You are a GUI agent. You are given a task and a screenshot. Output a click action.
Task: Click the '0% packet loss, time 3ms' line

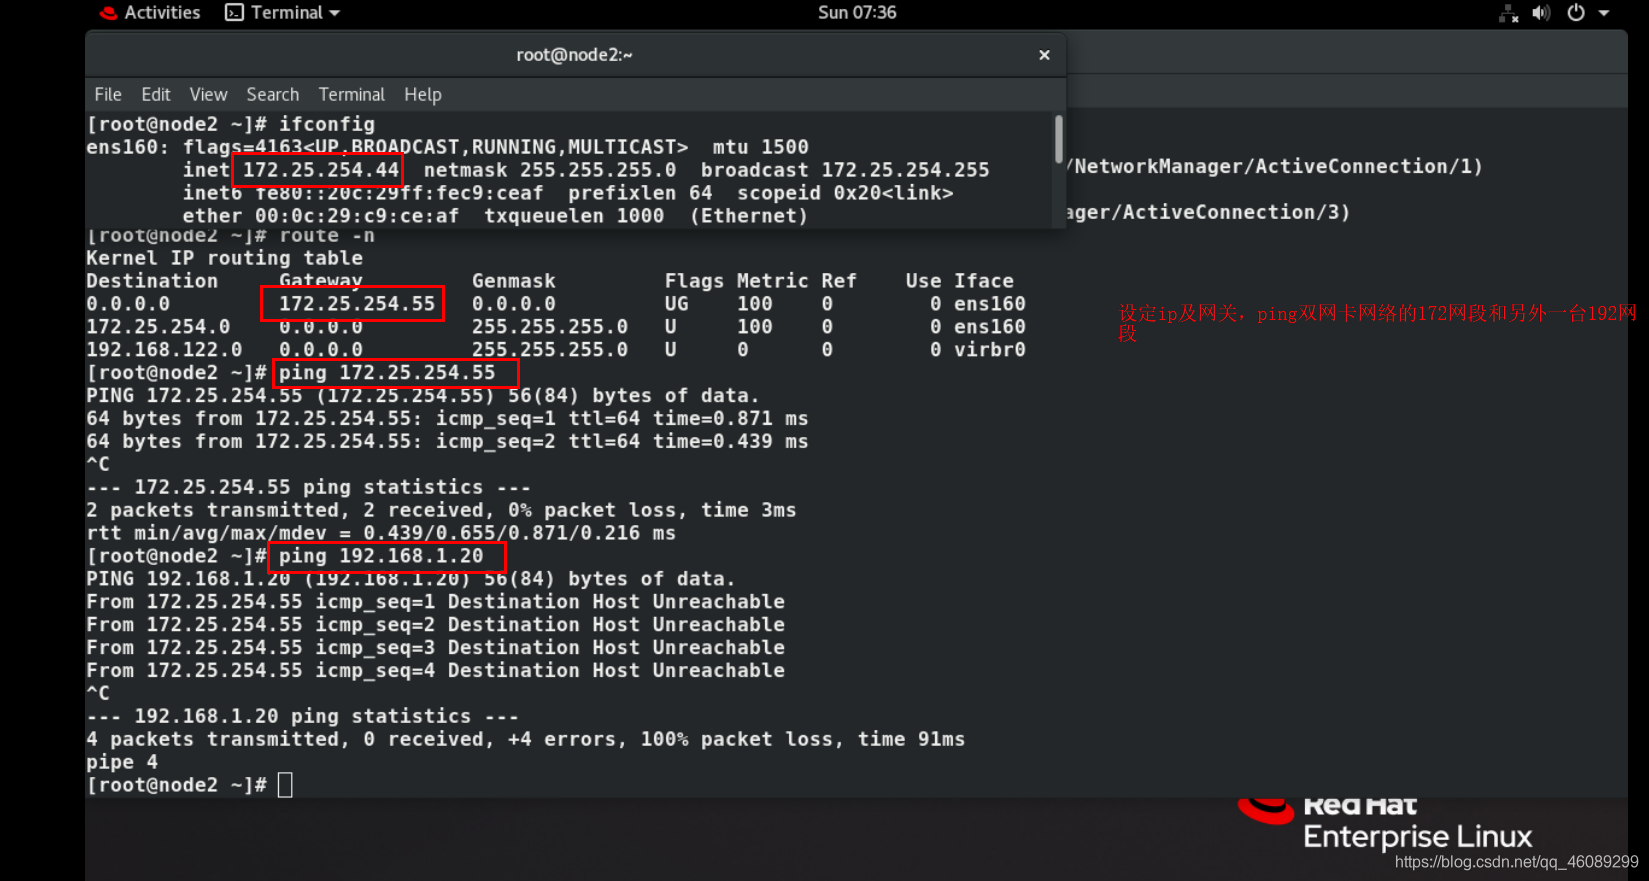click(441, 511)
